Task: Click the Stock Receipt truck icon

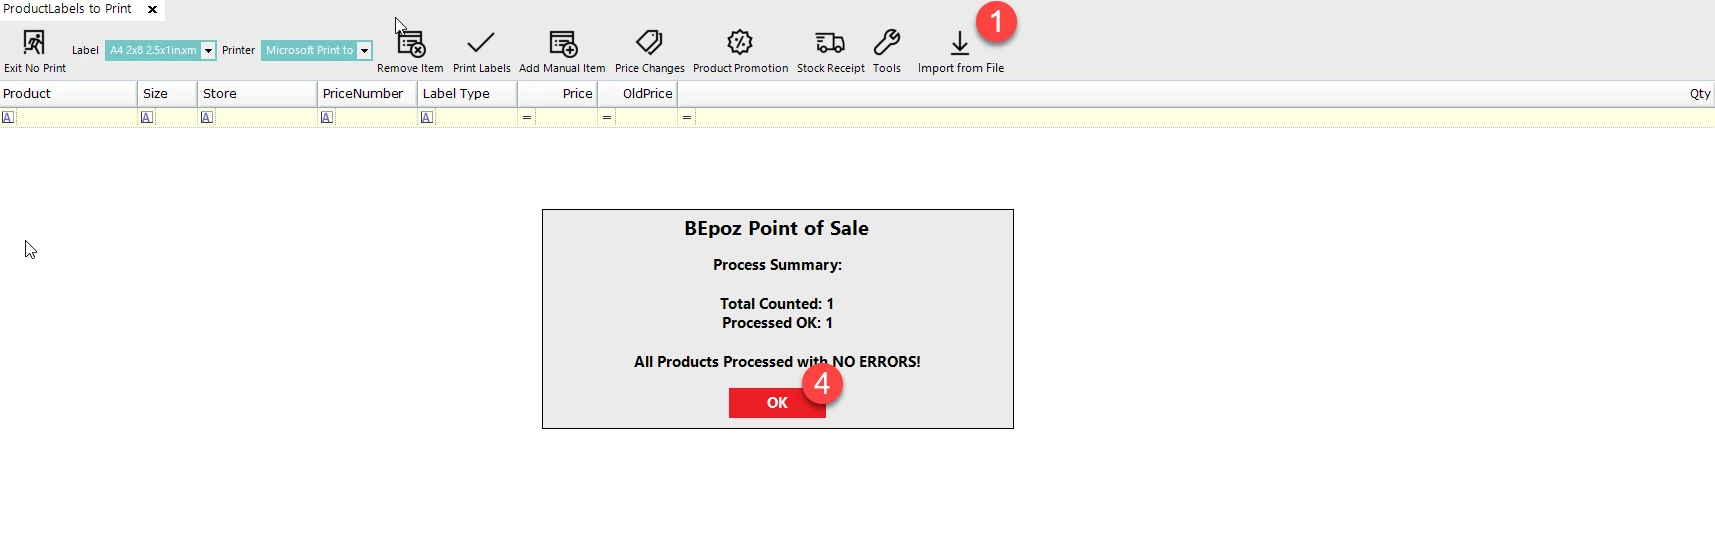Action: coord(830,43)
